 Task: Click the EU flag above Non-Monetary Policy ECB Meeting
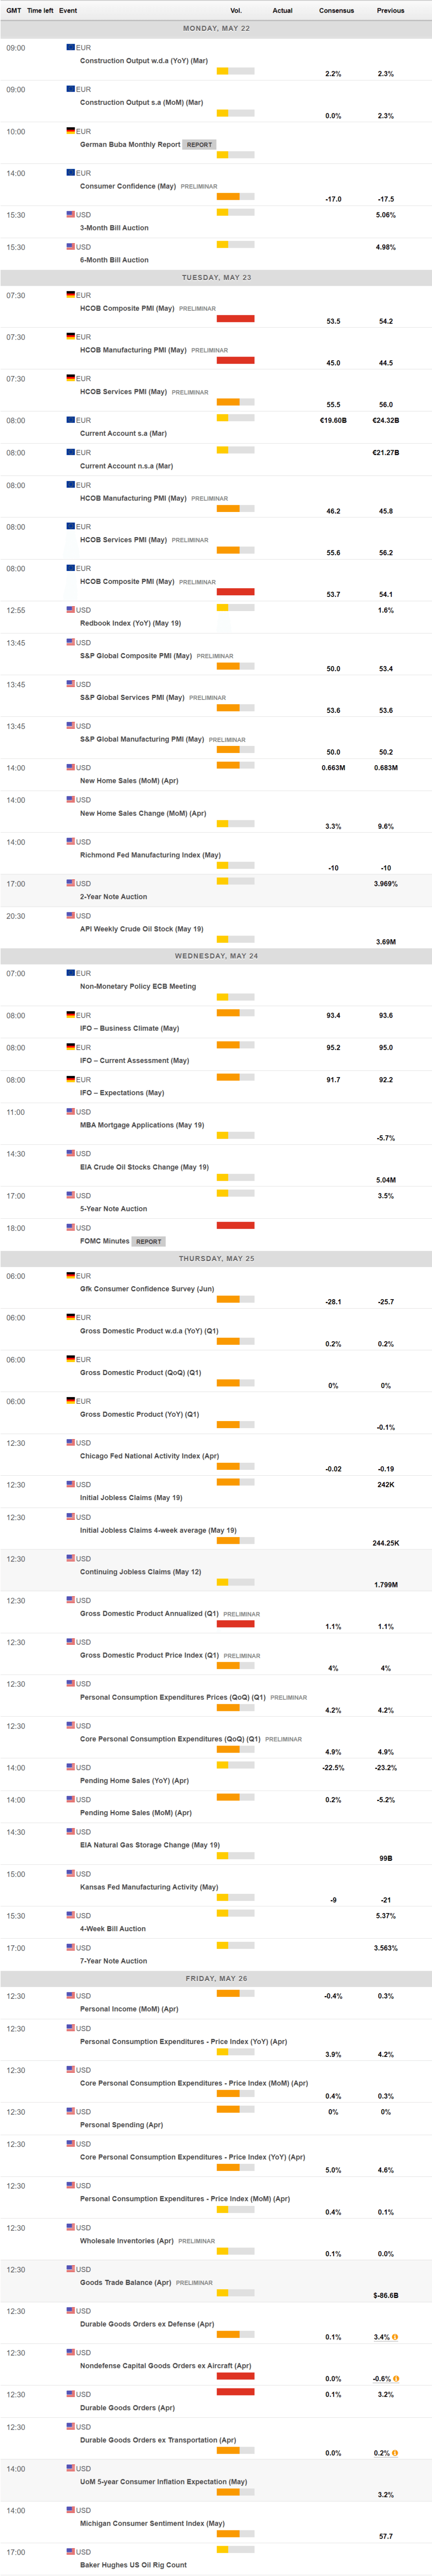point(71,973)
